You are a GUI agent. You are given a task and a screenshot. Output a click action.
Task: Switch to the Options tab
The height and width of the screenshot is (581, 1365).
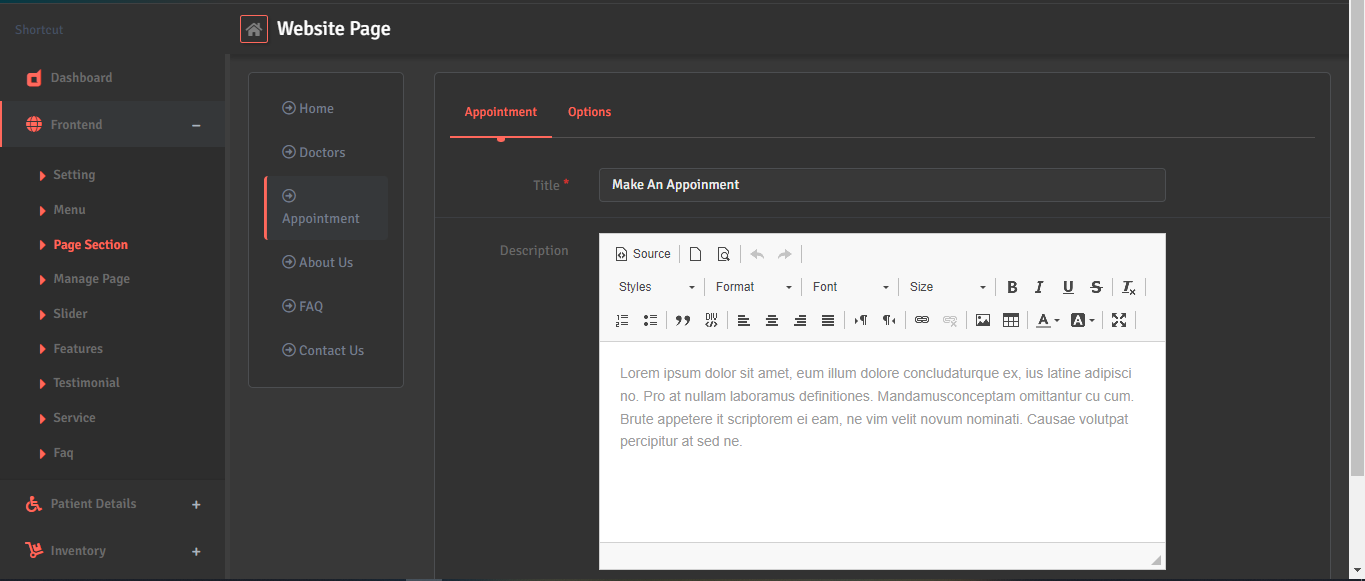click(x=589, y=112)
